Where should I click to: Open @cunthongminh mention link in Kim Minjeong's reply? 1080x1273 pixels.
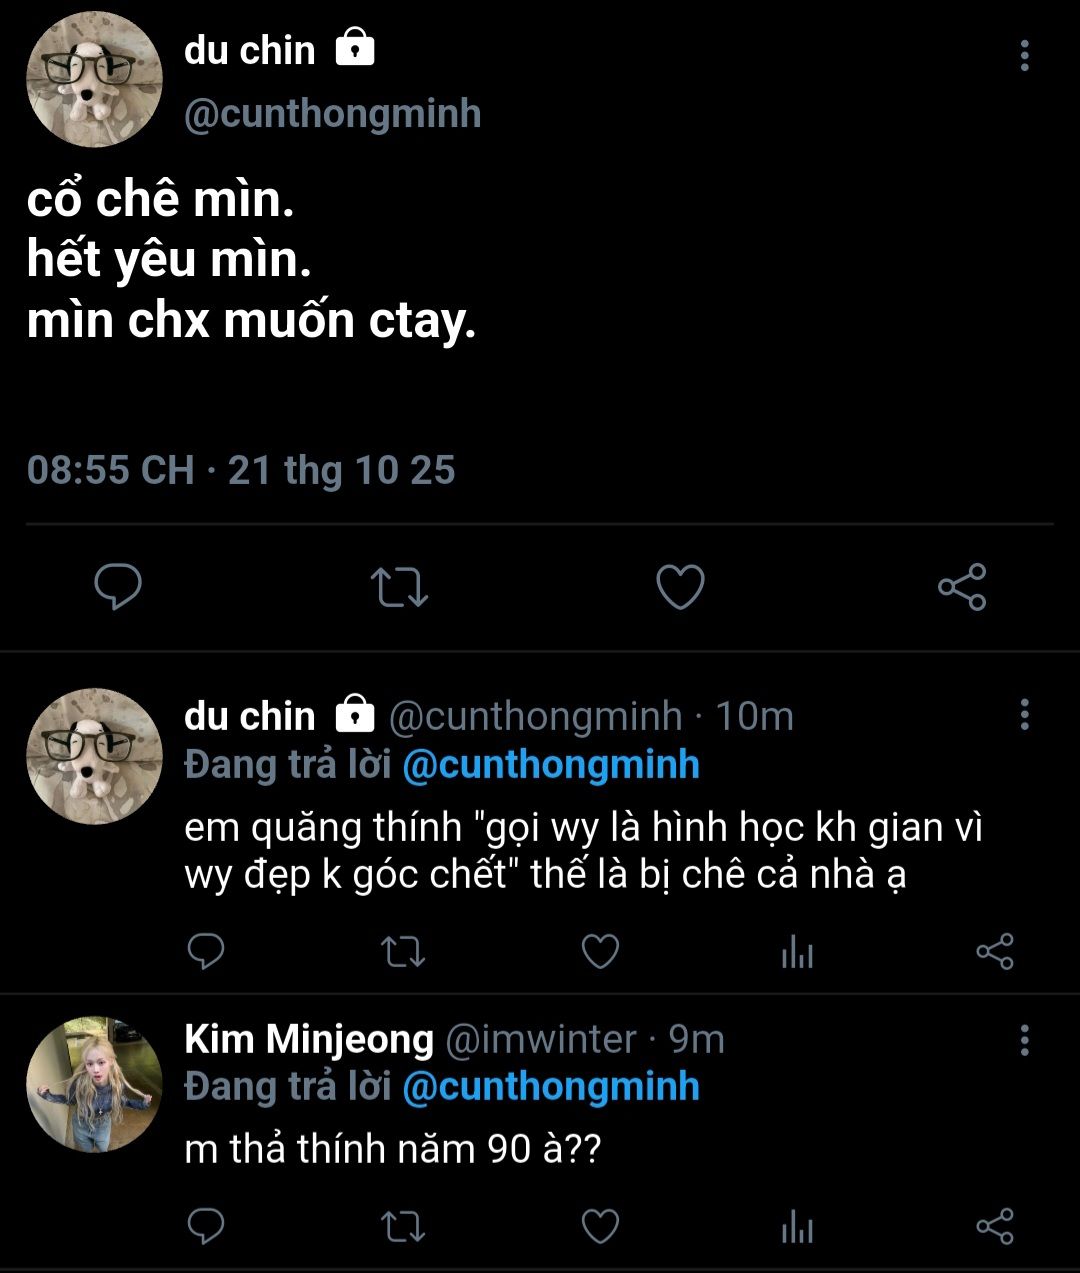point(550,1087)
